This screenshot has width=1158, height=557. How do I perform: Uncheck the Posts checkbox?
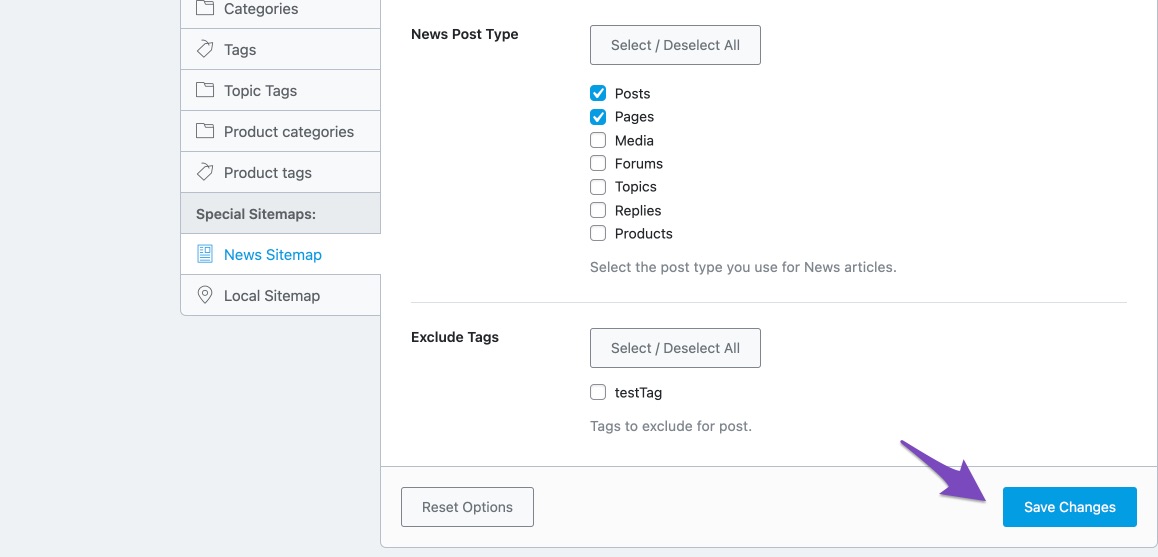[598, 93]
